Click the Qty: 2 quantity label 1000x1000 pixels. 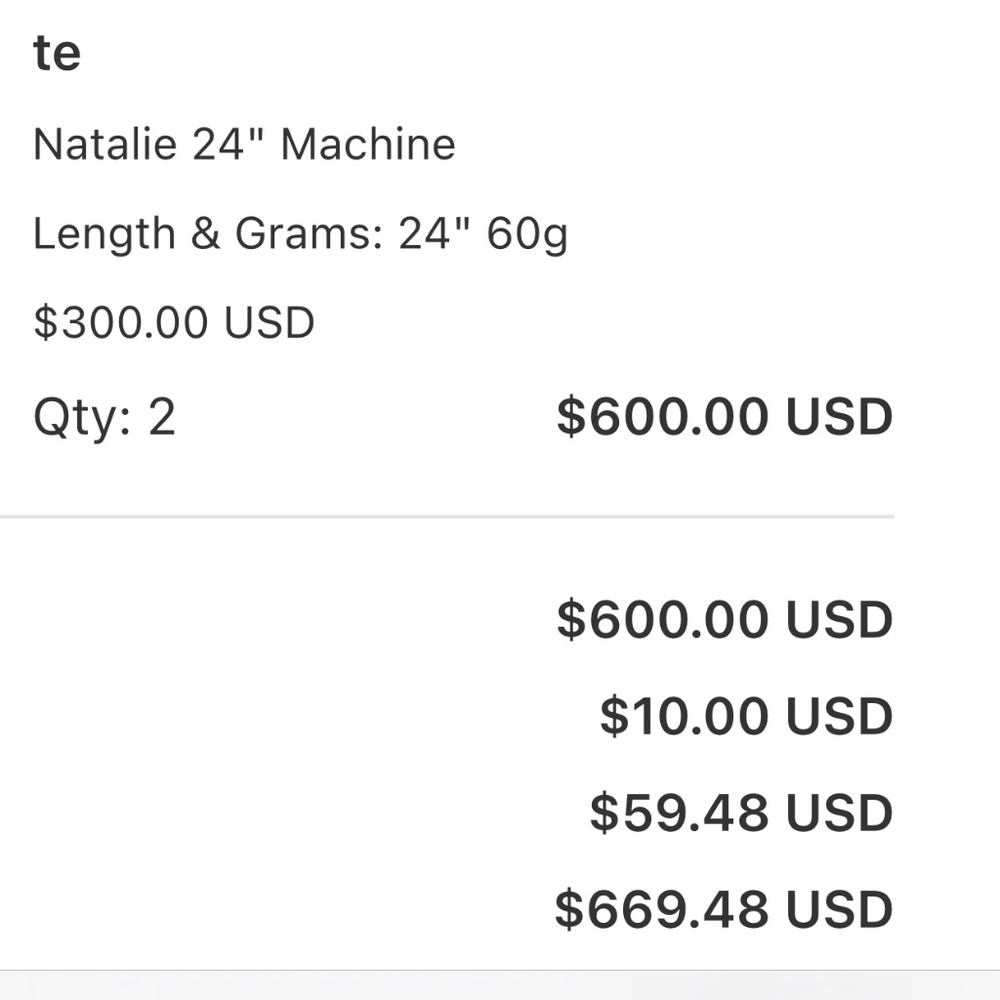[104, 417]
